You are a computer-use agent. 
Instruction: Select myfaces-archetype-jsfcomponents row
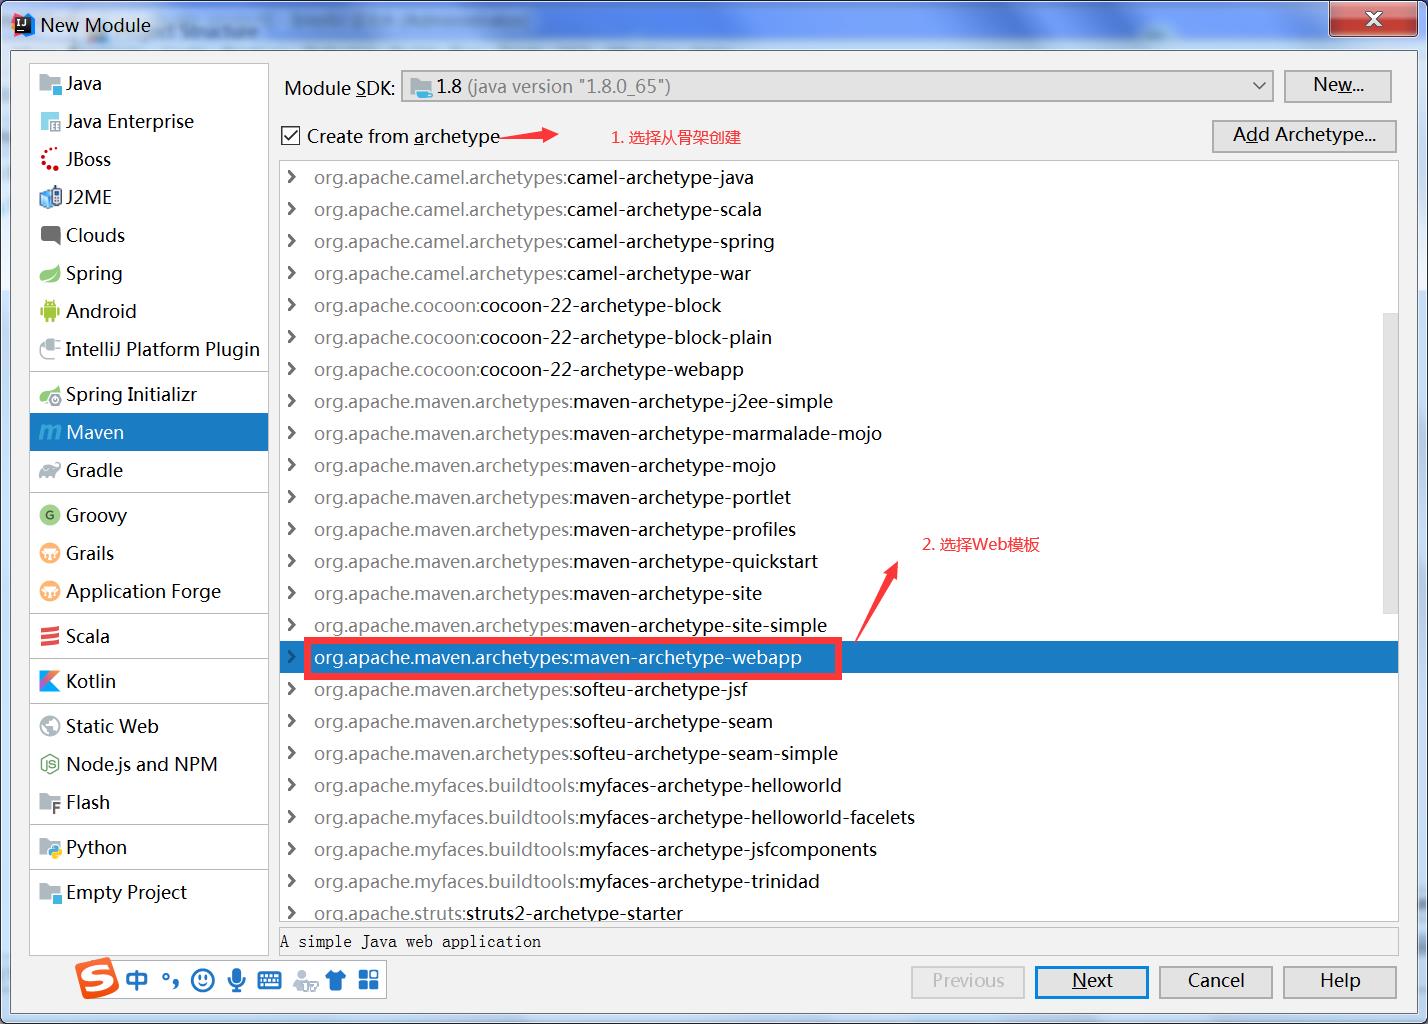pyautogui.click(x=838, y=849)
